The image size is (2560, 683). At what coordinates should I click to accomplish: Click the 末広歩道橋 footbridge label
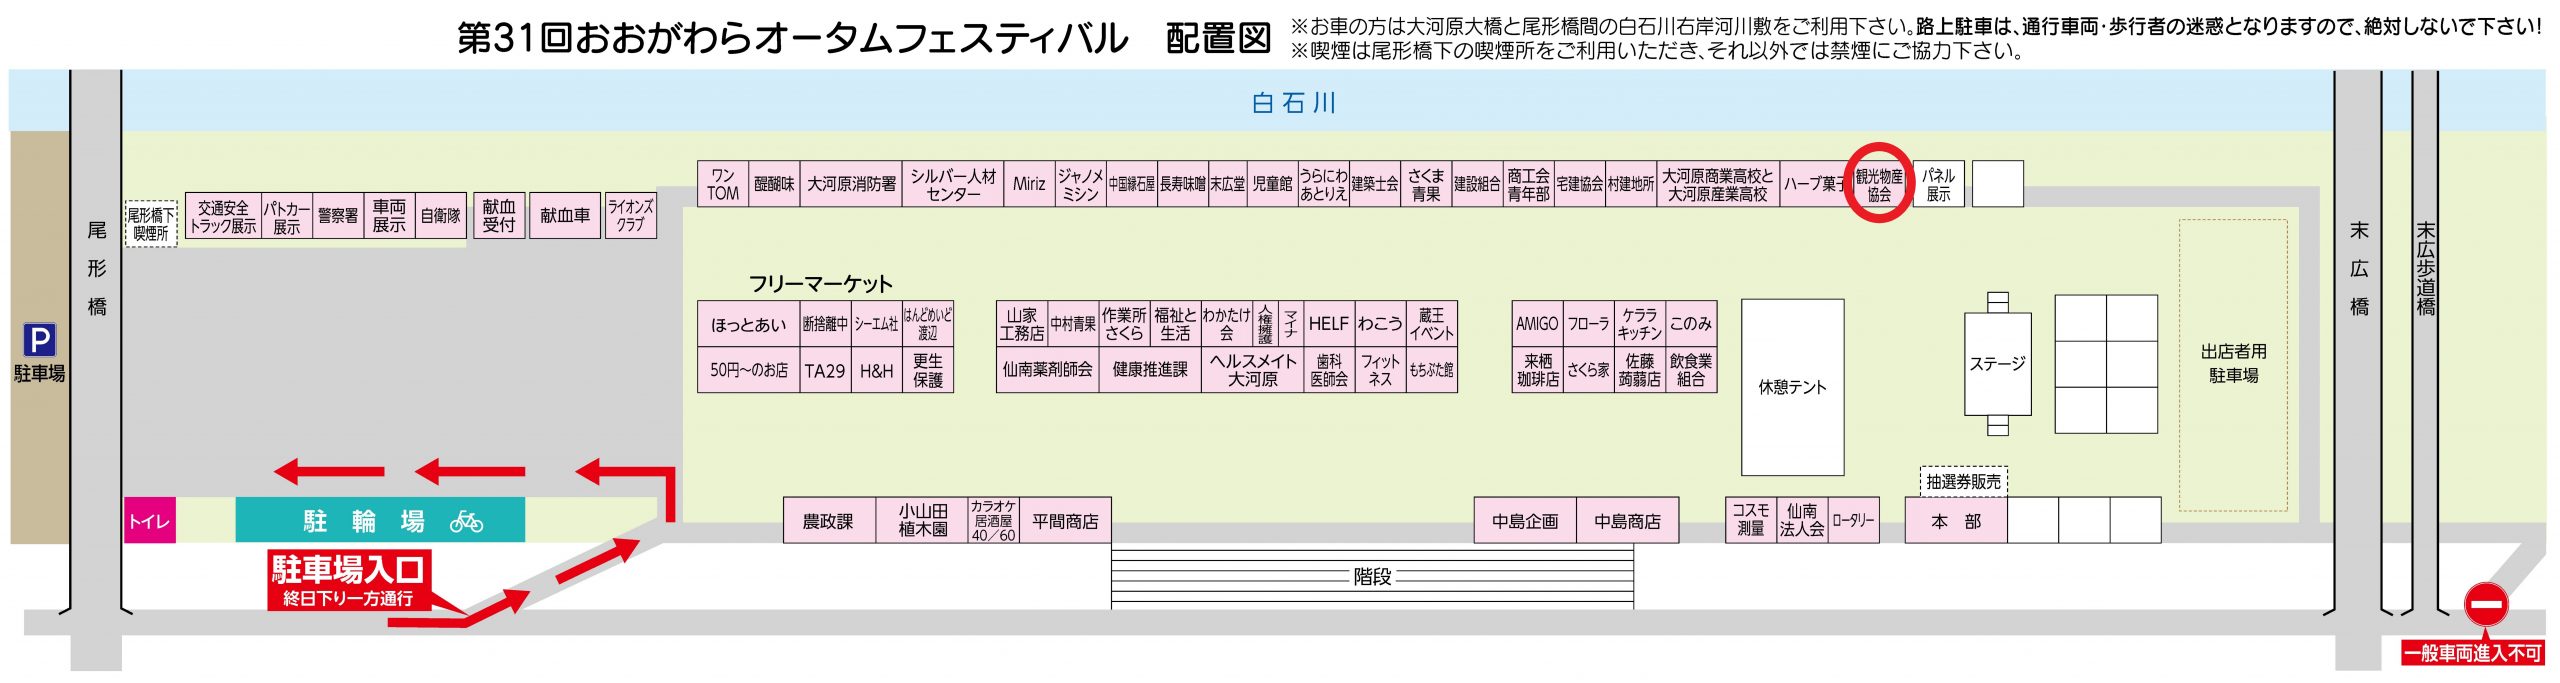pyautogui.click(x=2426, y=268)
